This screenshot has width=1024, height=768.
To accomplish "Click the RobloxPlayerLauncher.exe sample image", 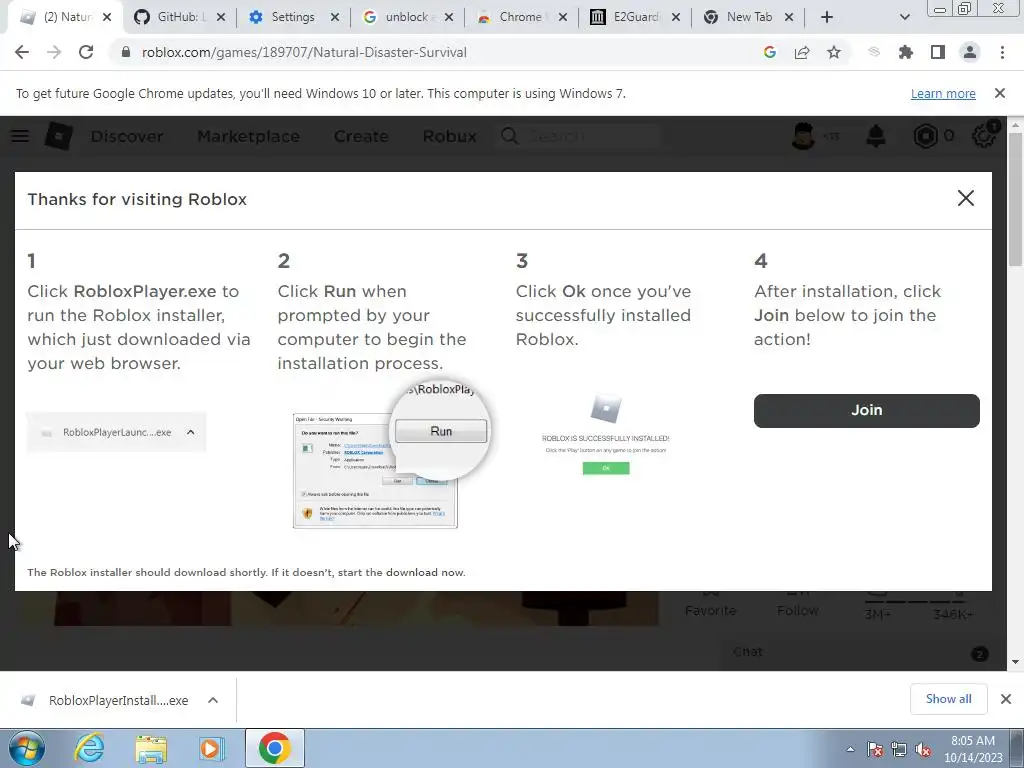I will (x=116, y=432).
